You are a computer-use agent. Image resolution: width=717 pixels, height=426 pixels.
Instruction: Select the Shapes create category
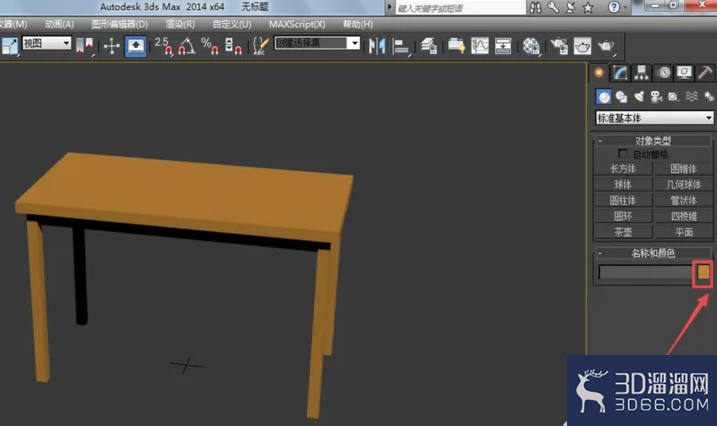click(621, 97)
